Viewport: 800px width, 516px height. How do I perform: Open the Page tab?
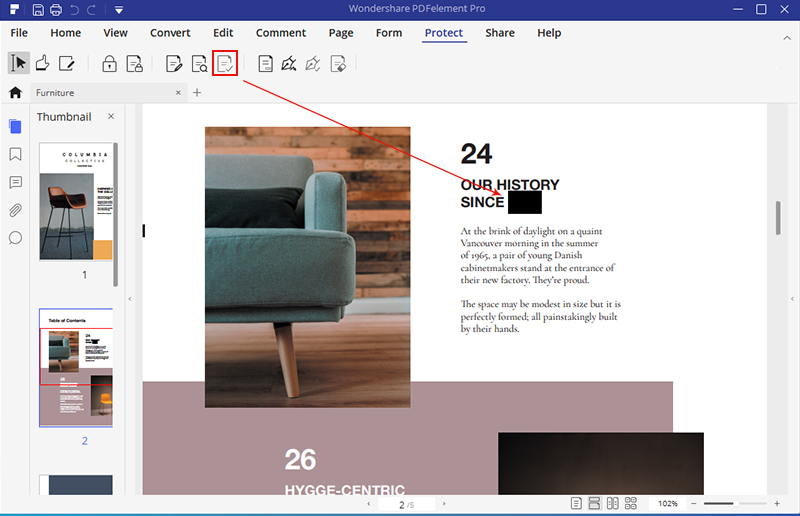coord(341,33)
